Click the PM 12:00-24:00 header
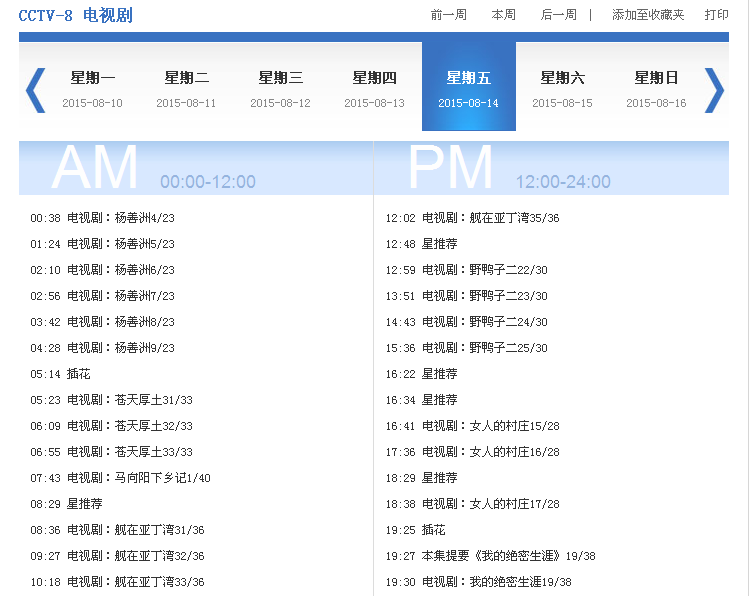Image resolution: width=749 pixels, height=596 pixels. pos(551,168)
